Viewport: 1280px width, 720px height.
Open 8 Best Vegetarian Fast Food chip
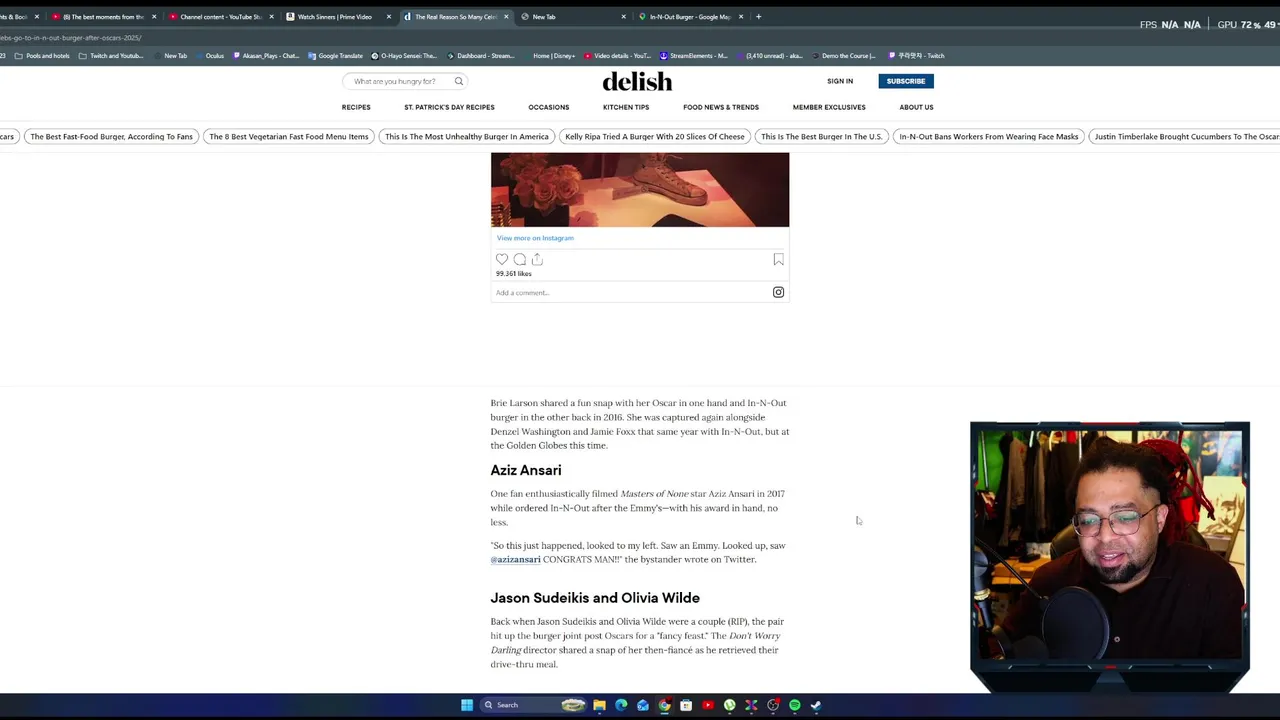click(288, 136)
